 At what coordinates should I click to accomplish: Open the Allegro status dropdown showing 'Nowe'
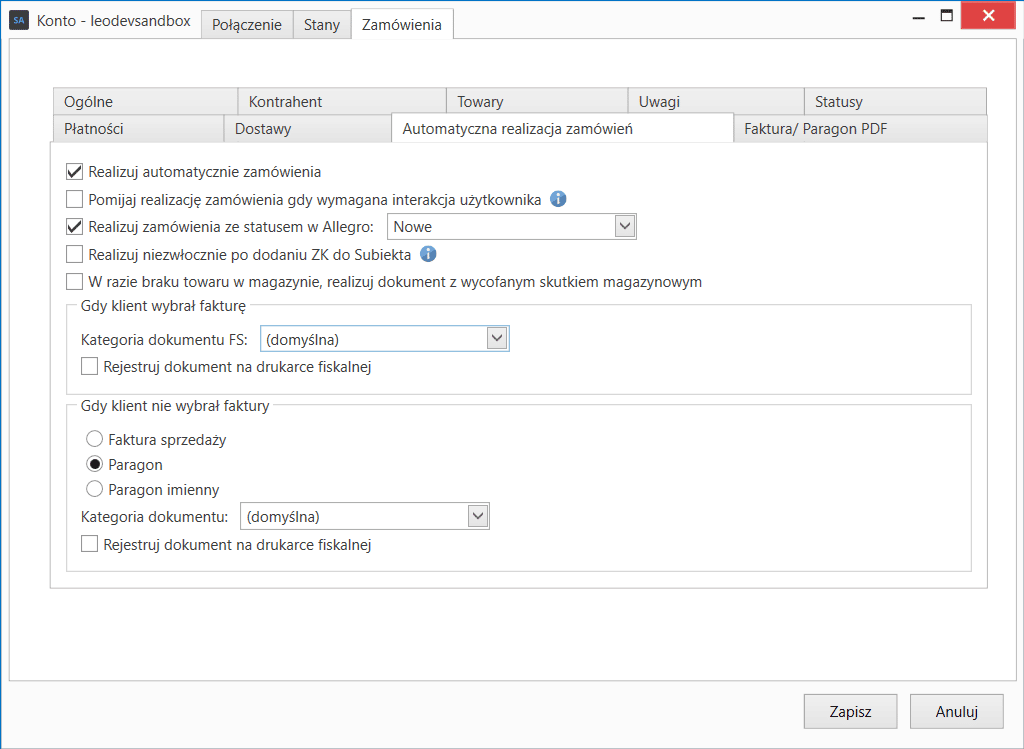512,227
